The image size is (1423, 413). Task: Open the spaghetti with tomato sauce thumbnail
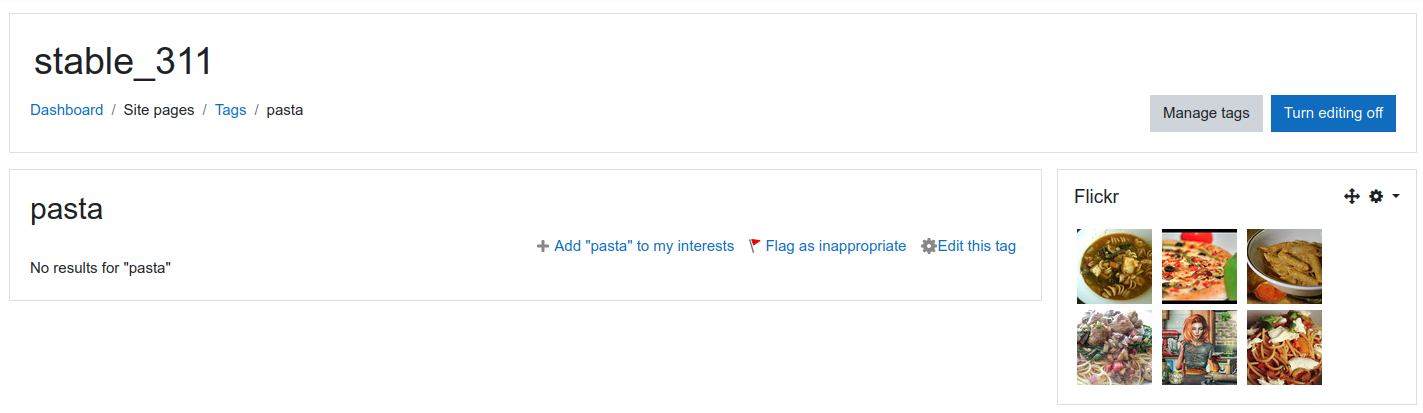[x=1284, y=347]
